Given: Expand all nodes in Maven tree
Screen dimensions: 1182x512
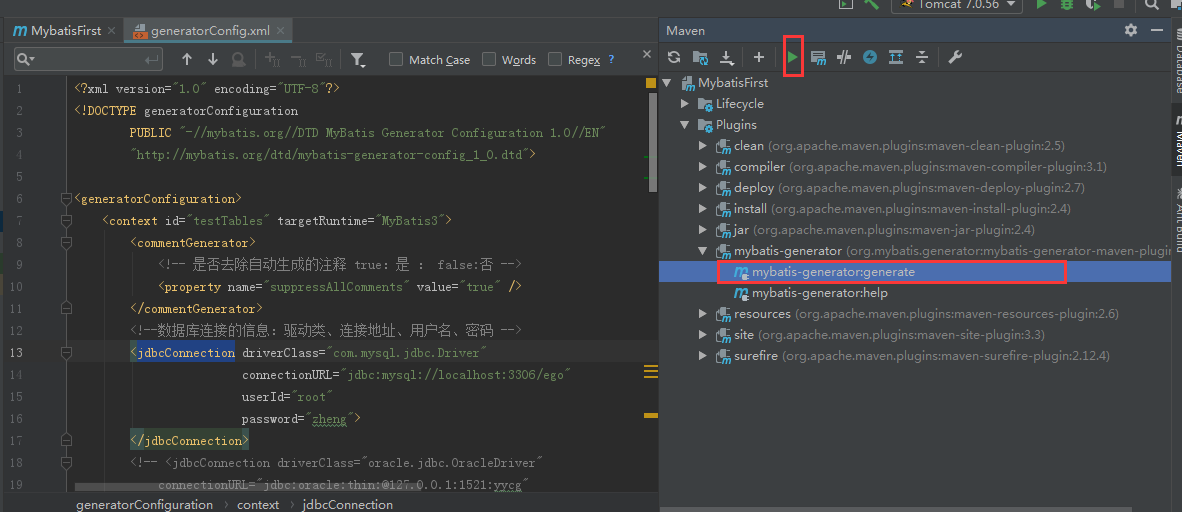Looking at the screenshot, I should [x=896, y=57].
